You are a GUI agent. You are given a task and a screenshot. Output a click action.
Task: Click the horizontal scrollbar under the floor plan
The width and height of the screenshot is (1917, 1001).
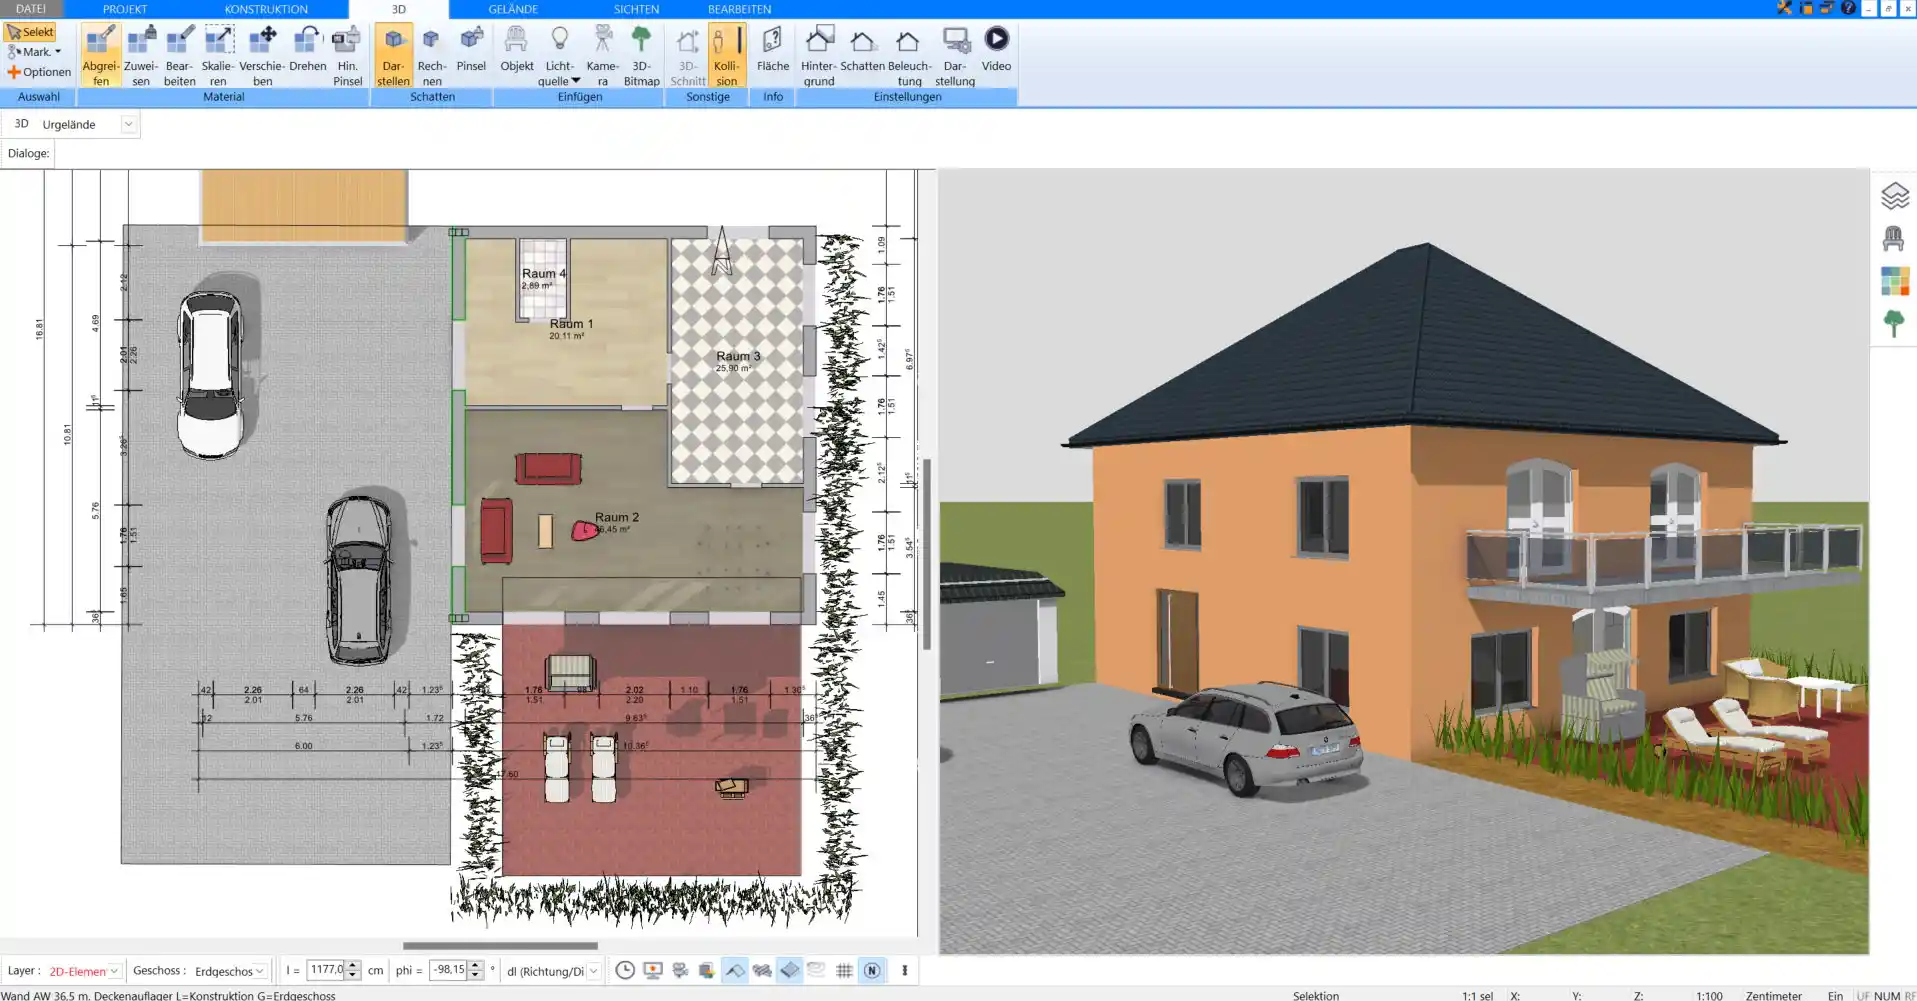tap(500, 945)
